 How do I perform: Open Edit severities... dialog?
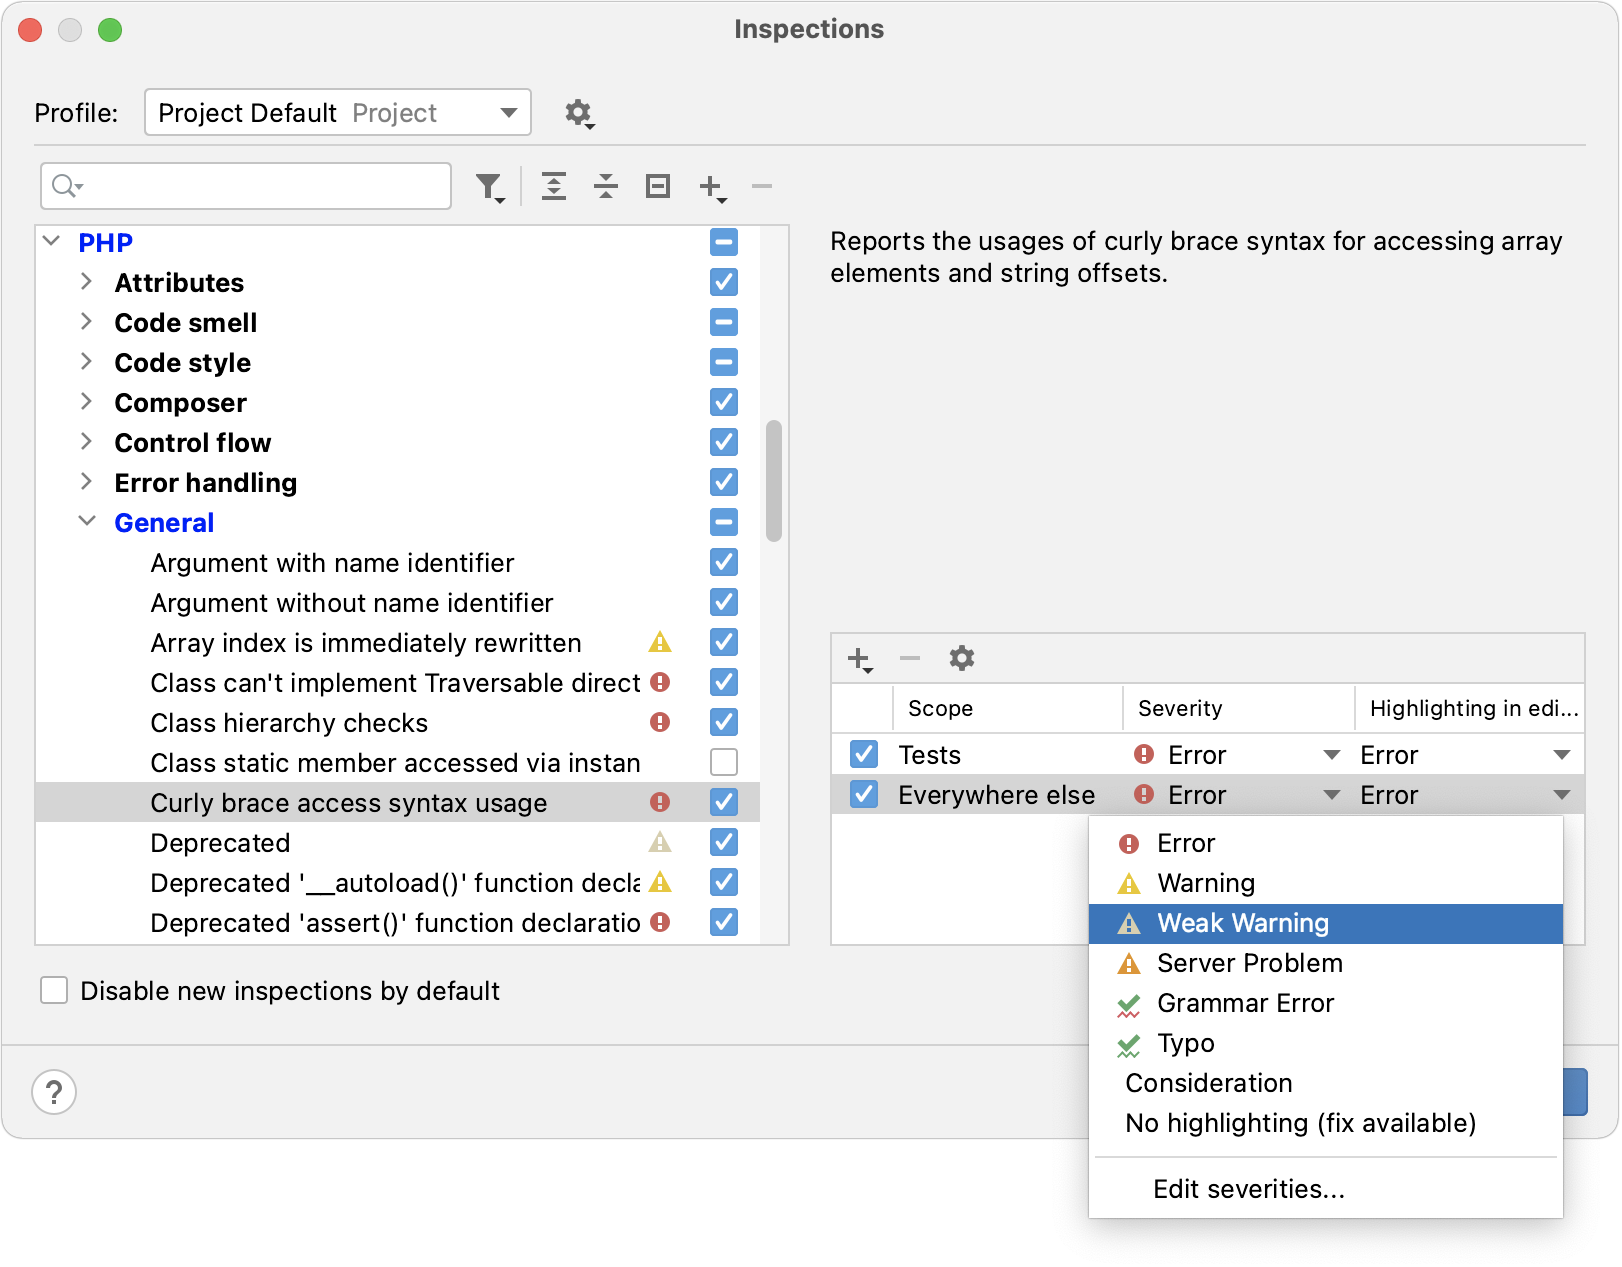click(1326, 1189)
